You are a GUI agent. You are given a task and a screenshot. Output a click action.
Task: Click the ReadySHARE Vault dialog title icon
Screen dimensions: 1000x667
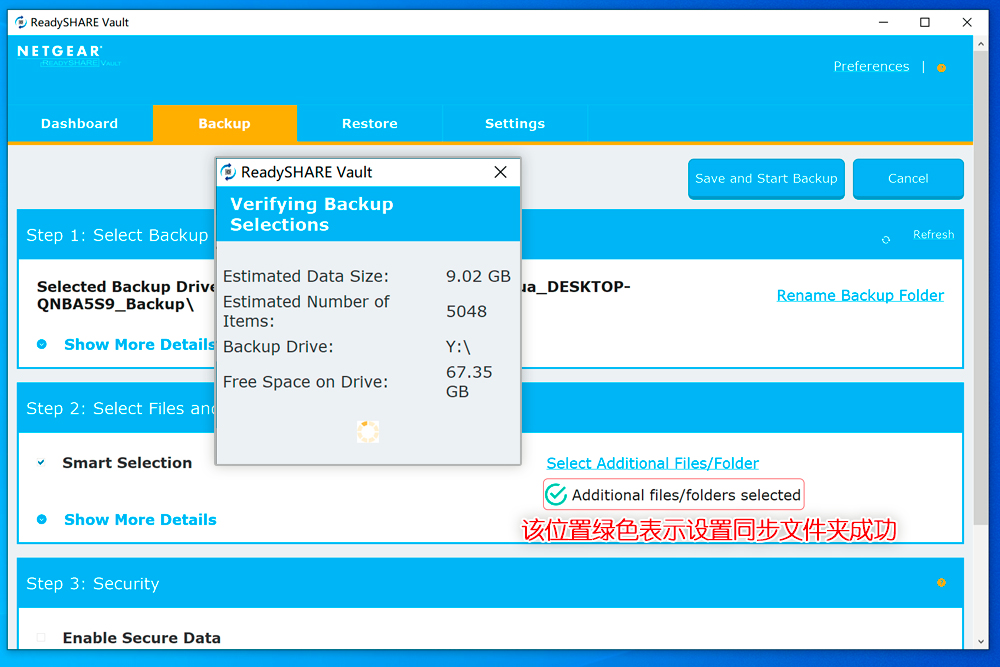click(x=228, y=172)
